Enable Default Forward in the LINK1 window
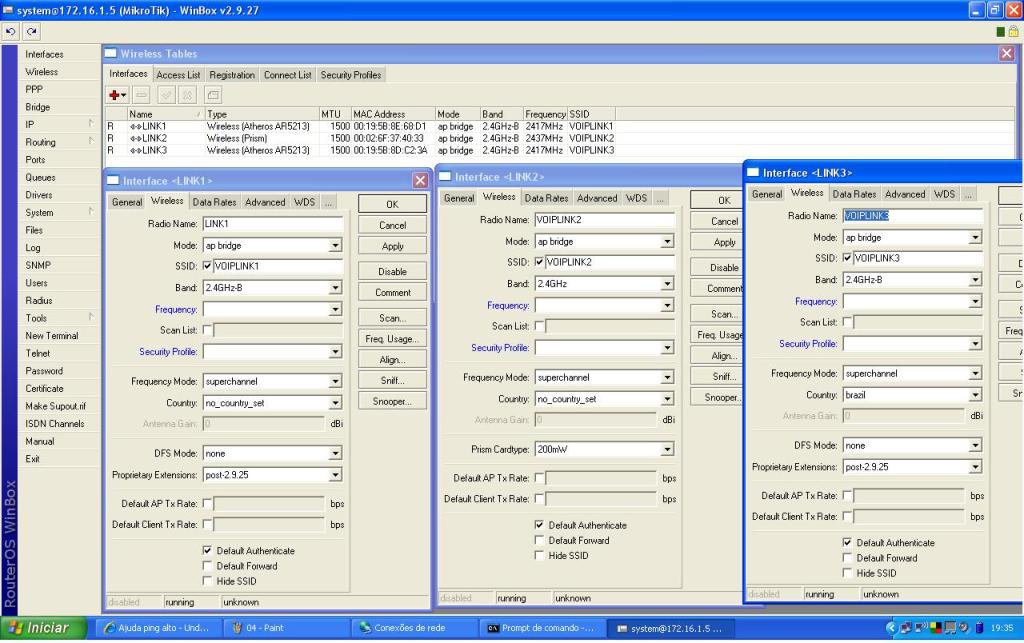This screenshot has width=1024, height=643. pyautogui.click(x=208, y=566)
